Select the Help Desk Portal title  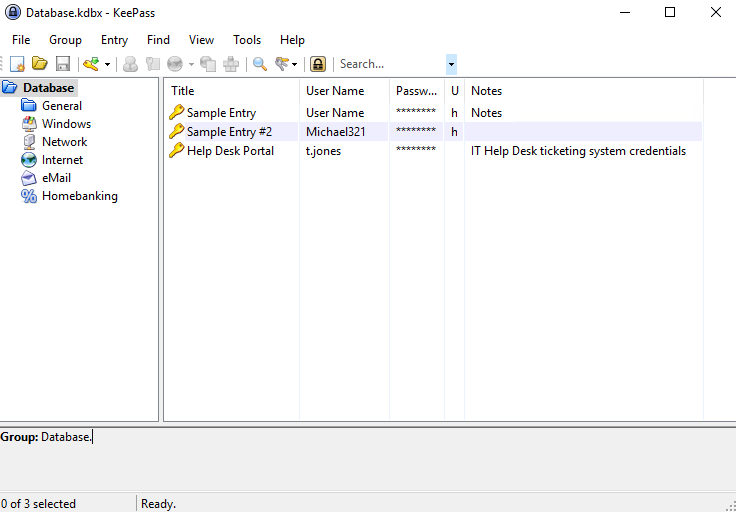point(230,151)
